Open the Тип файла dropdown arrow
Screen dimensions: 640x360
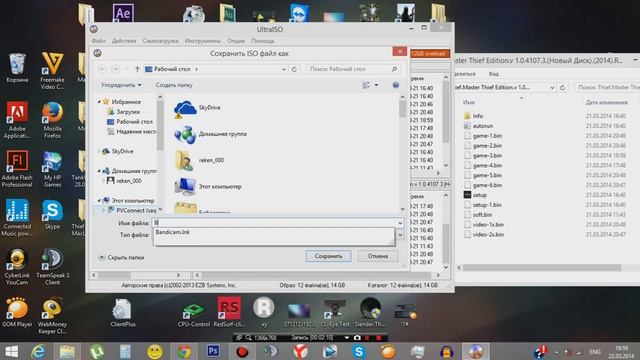[400, 235]
